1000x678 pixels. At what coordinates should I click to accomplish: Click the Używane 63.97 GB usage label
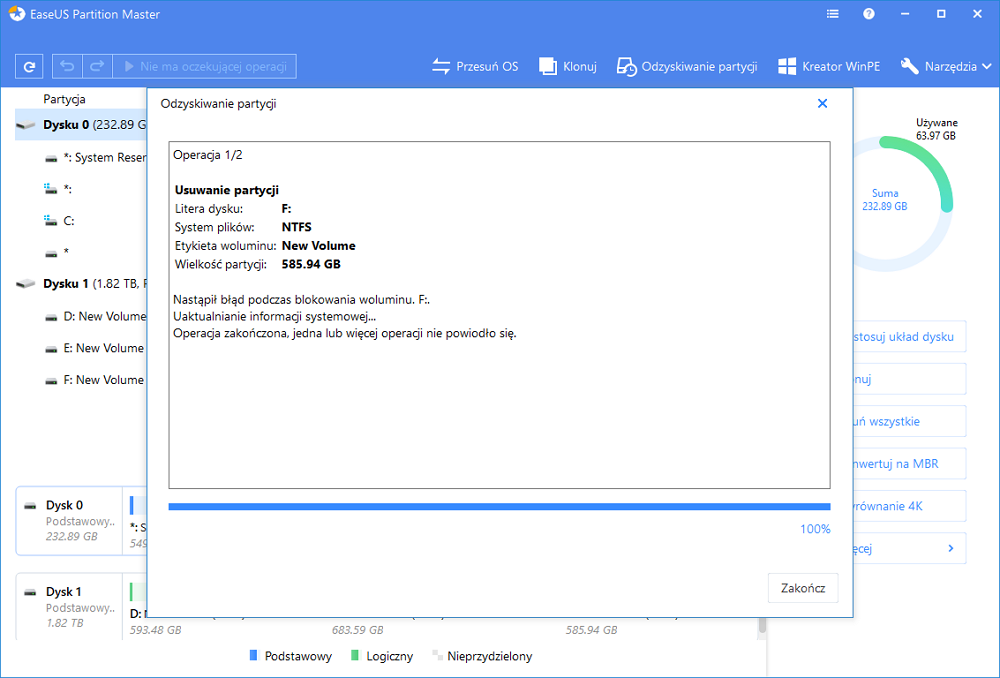click(x=936, y=129)
